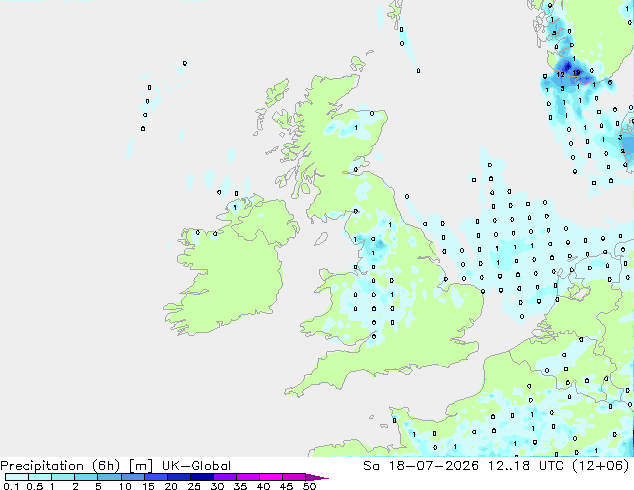
Task: Click the '40' legend scale label
Action: (263, 486)
